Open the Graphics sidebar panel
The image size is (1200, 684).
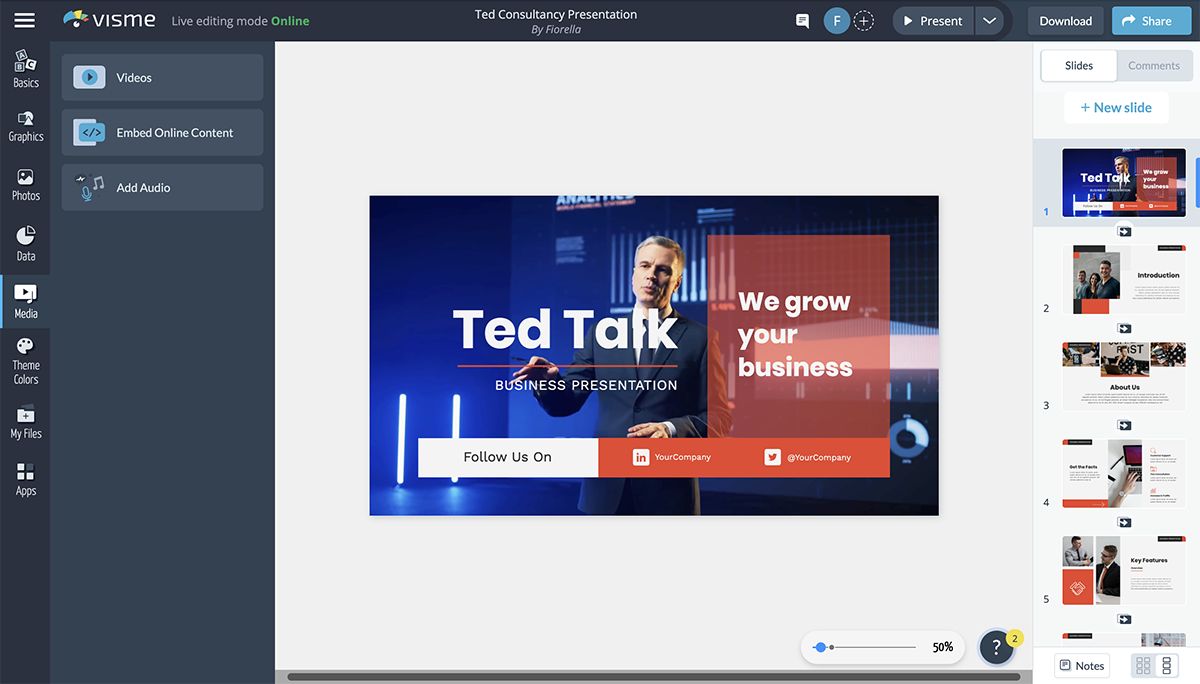[x=26, y=126]
